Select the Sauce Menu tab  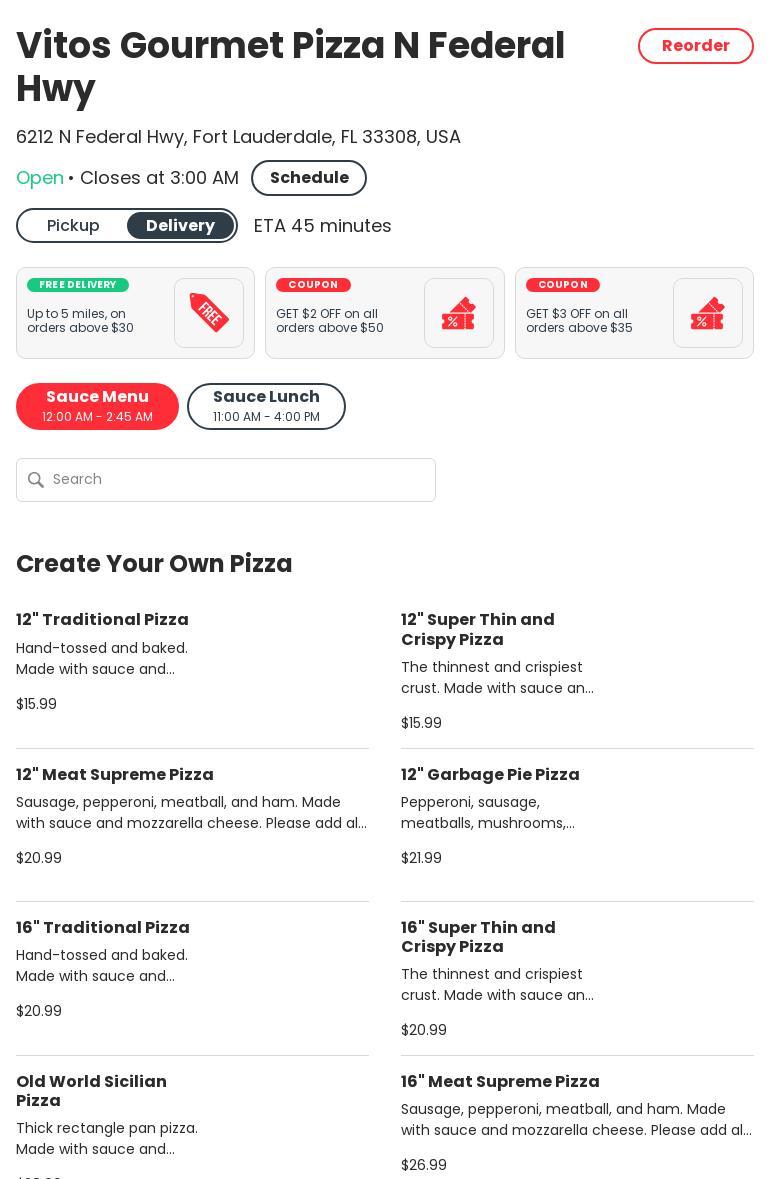[x=97, y=406]
